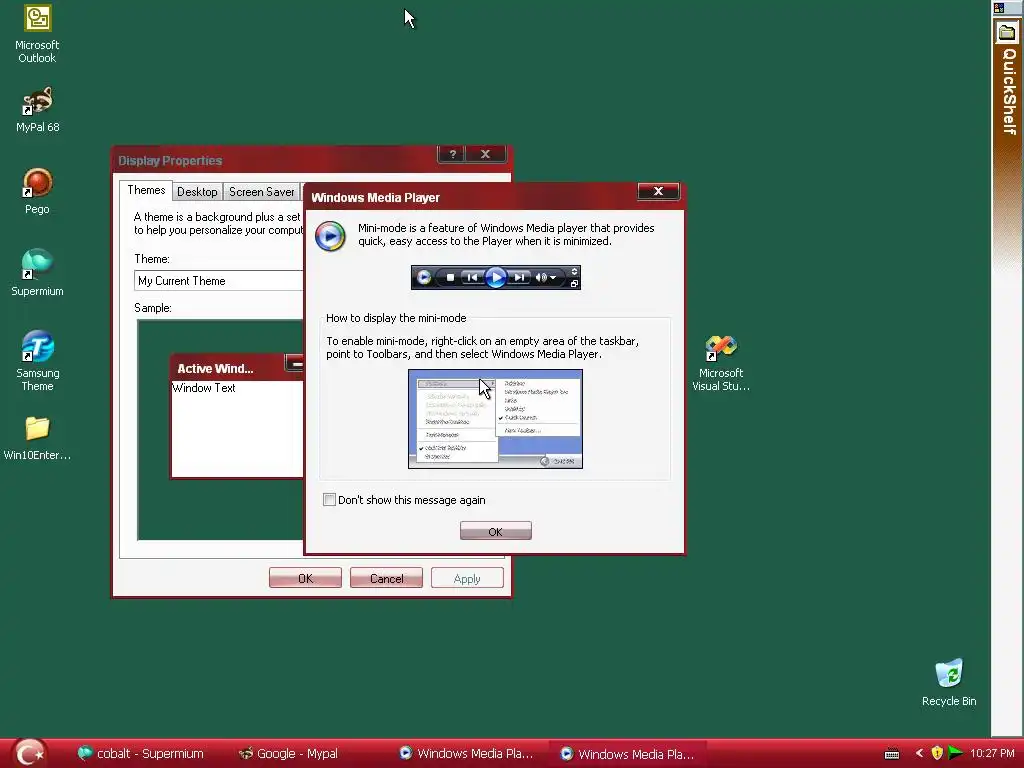Click Cancel in Display Properties
The image size is (1024, 768).
(386, 578)
